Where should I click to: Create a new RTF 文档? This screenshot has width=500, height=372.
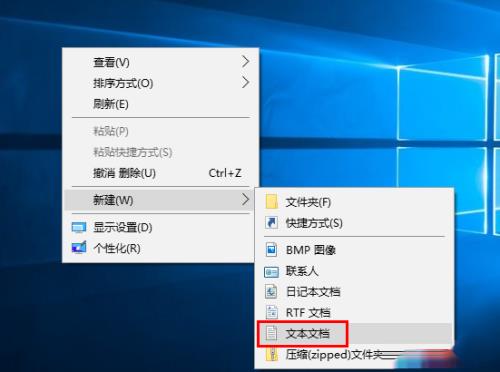click(x=354, y=312)
